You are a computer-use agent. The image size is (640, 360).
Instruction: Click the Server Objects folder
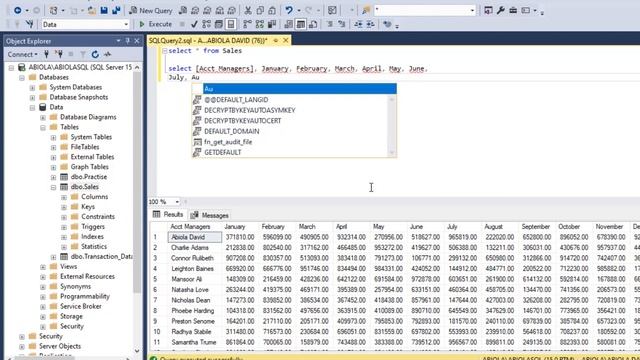(60, 346)
